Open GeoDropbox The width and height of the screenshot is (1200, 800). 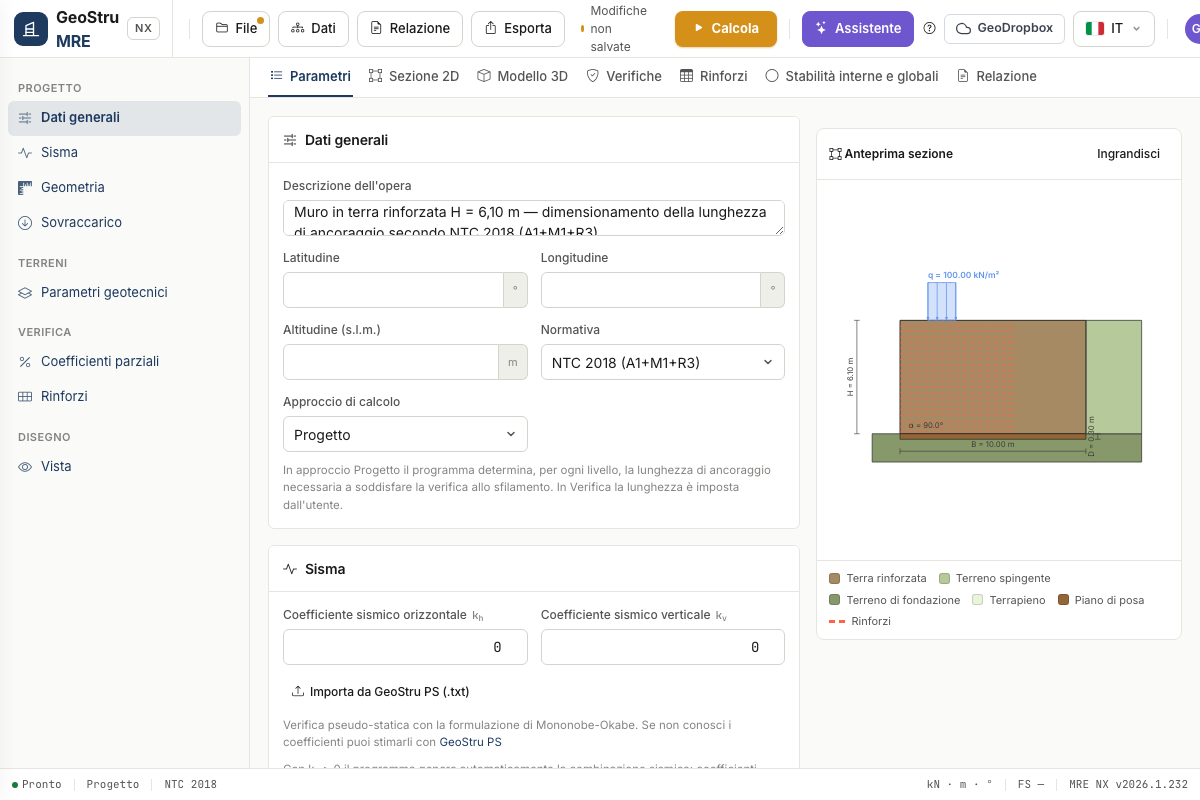[x=1004, y=29]
